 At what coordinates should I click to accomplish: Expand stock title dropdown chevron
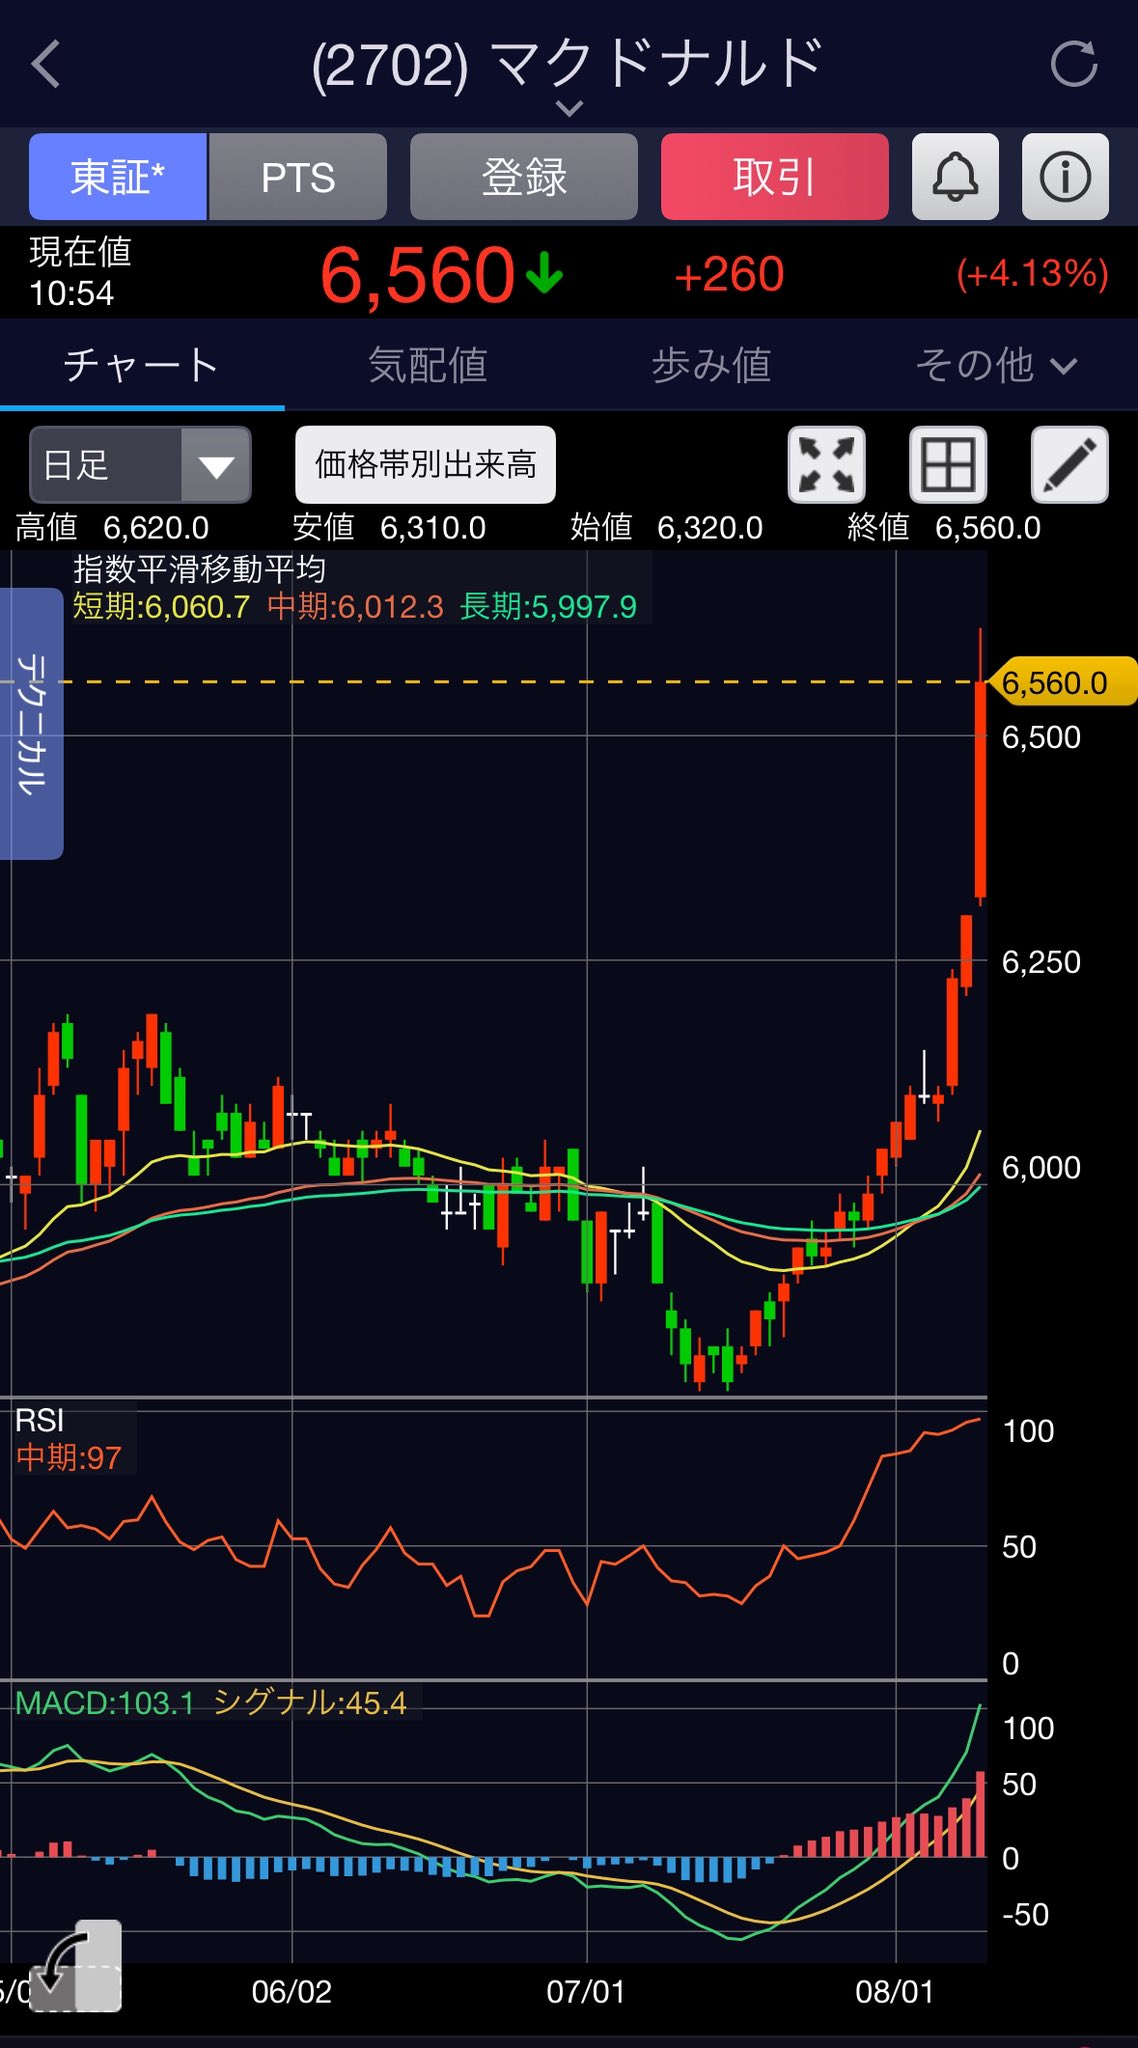(569, 108)
